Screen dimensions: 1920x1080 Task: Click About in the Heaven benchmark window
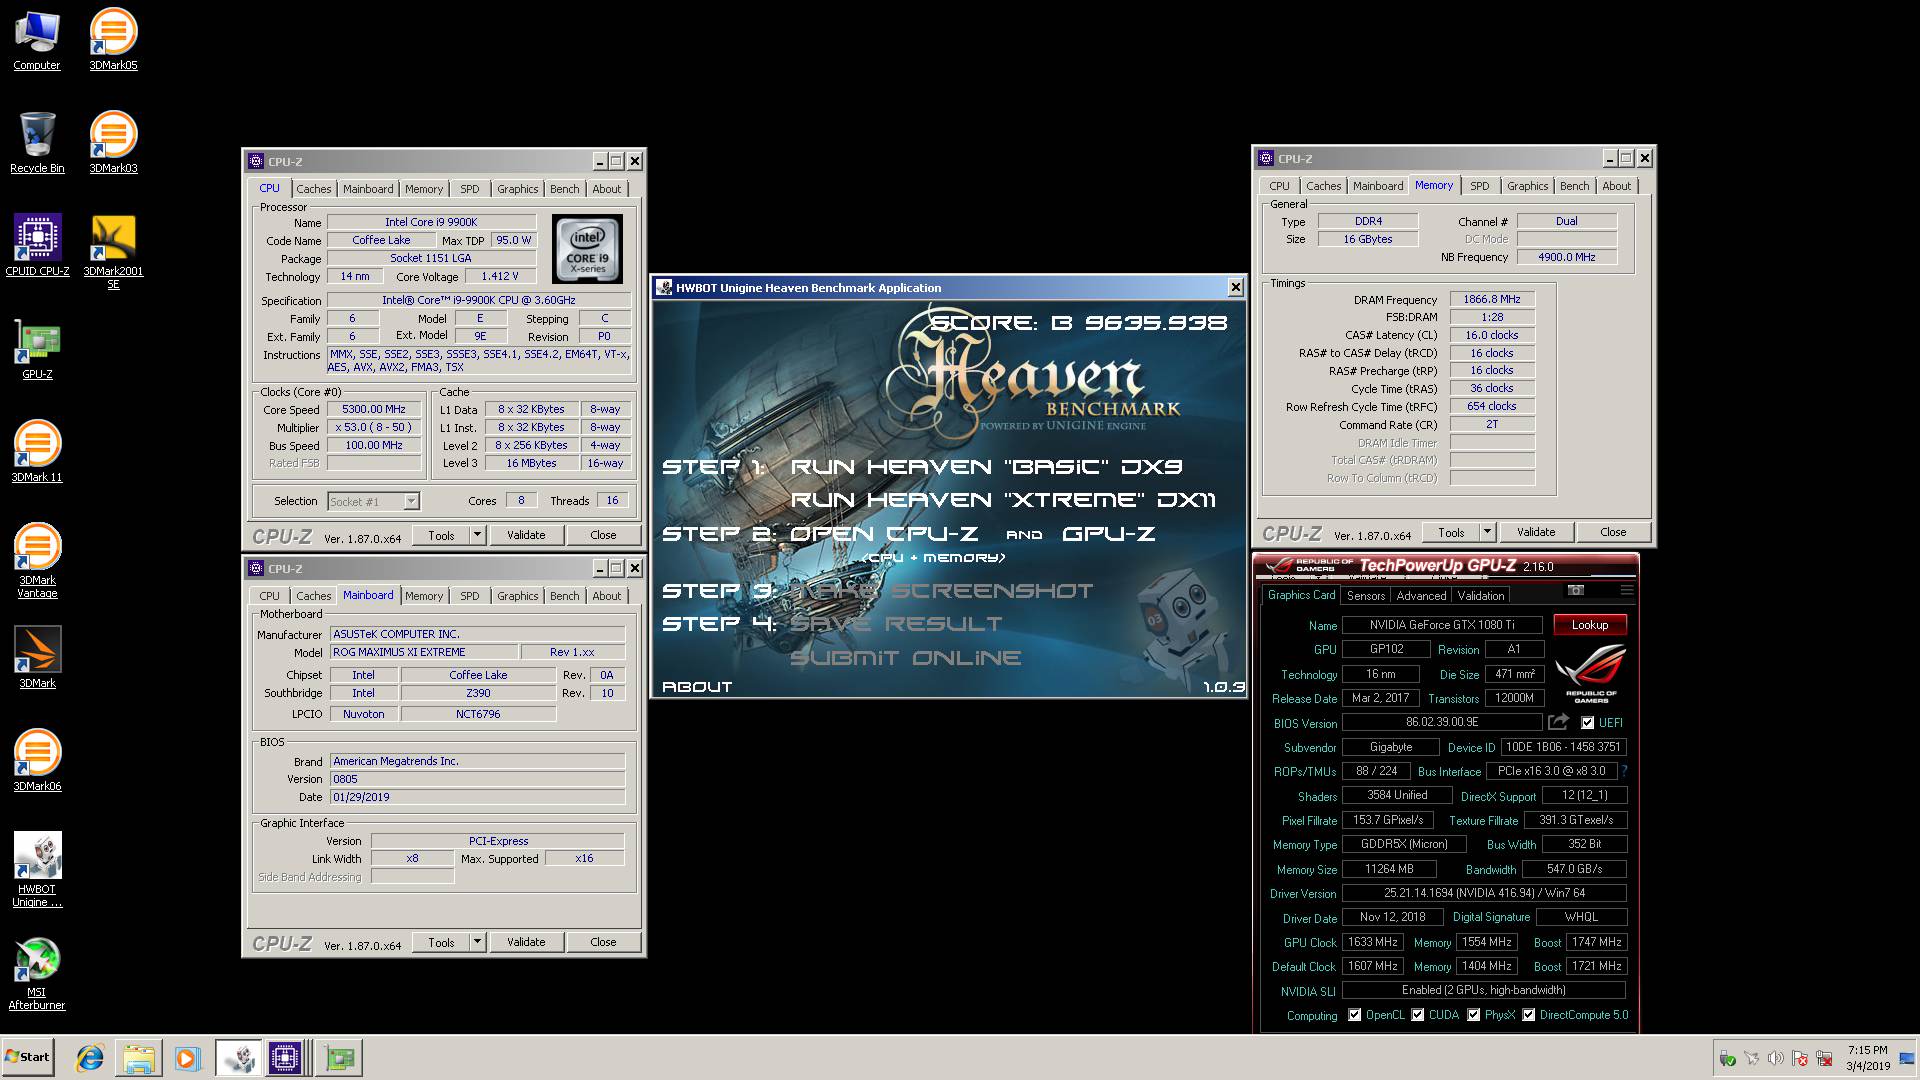click(697, 687)
